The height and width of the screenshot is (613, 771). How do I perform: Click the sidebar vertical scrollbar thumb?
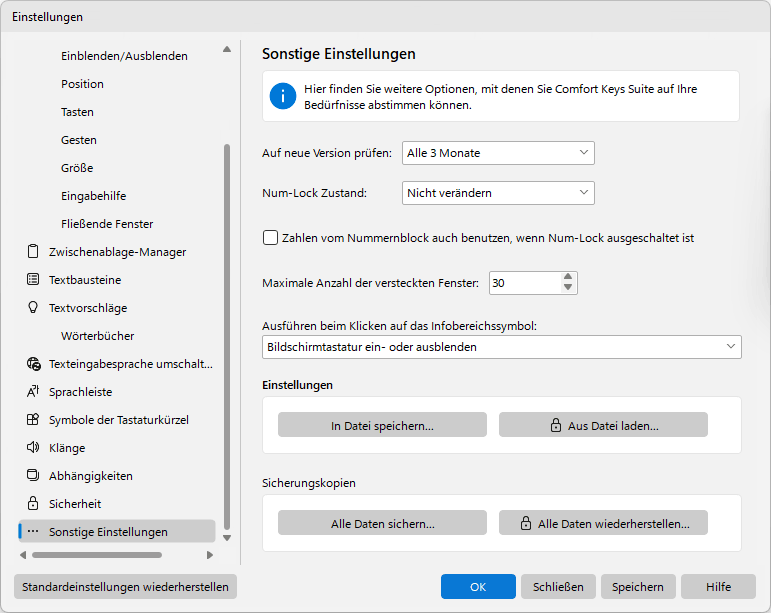227,337
